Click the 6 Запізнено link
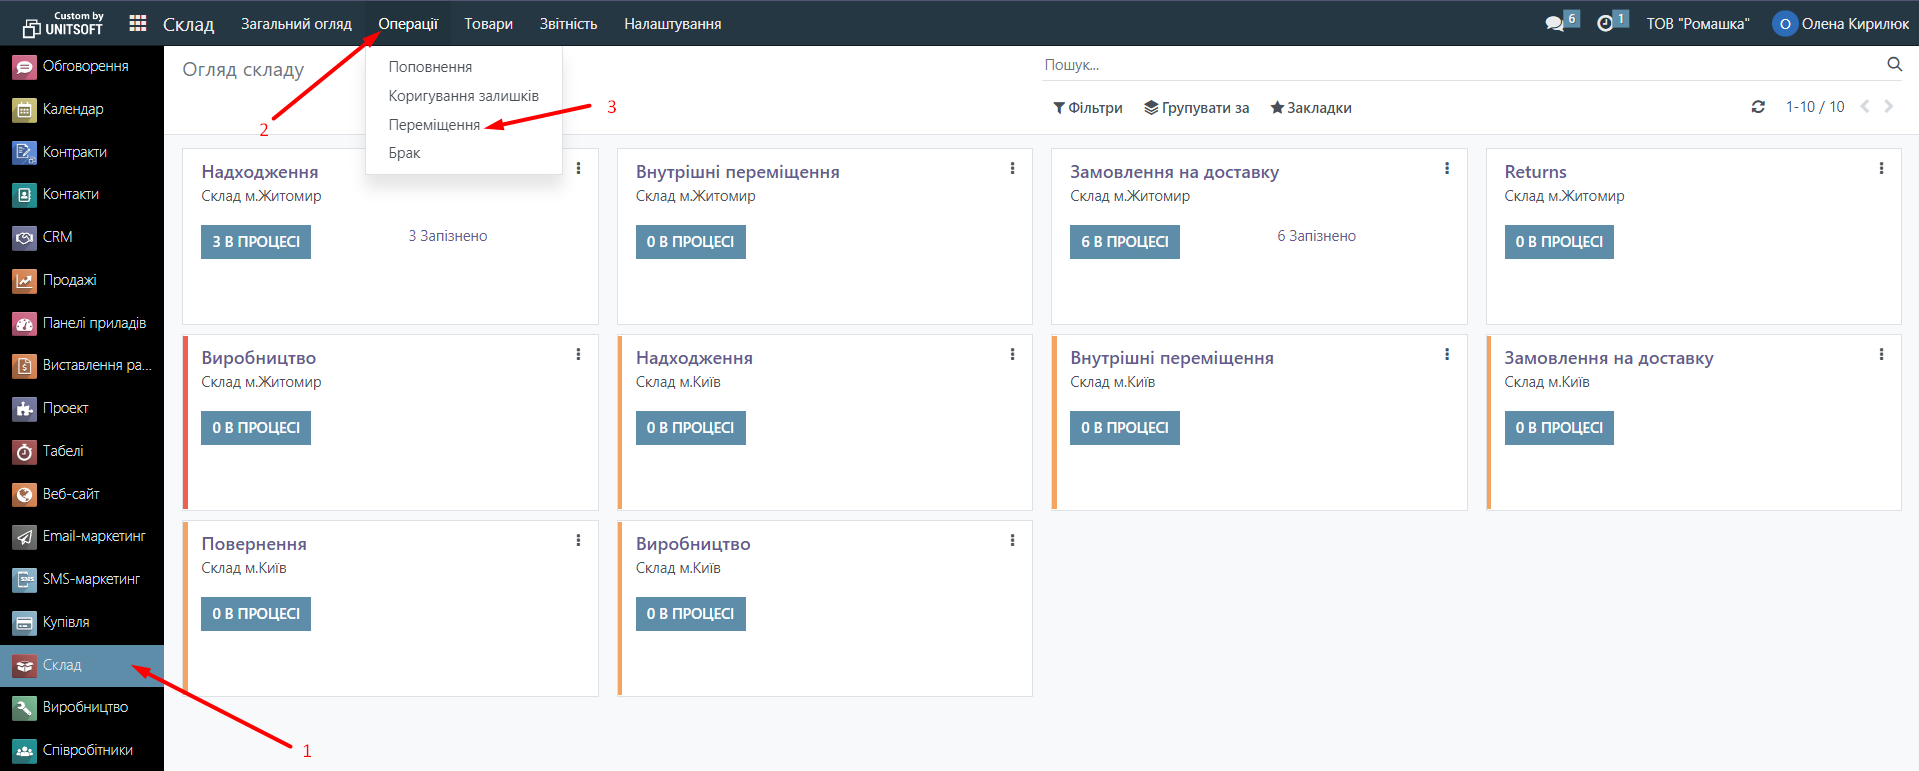Screen dimensions: 1919x771 [x=1316, y=236]
